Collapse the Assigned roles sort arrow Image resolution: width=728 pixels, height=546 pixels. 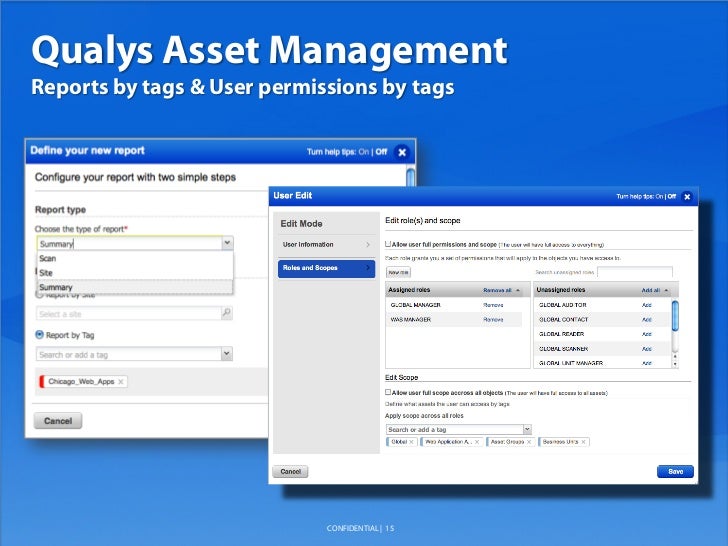tap(518, 290)
